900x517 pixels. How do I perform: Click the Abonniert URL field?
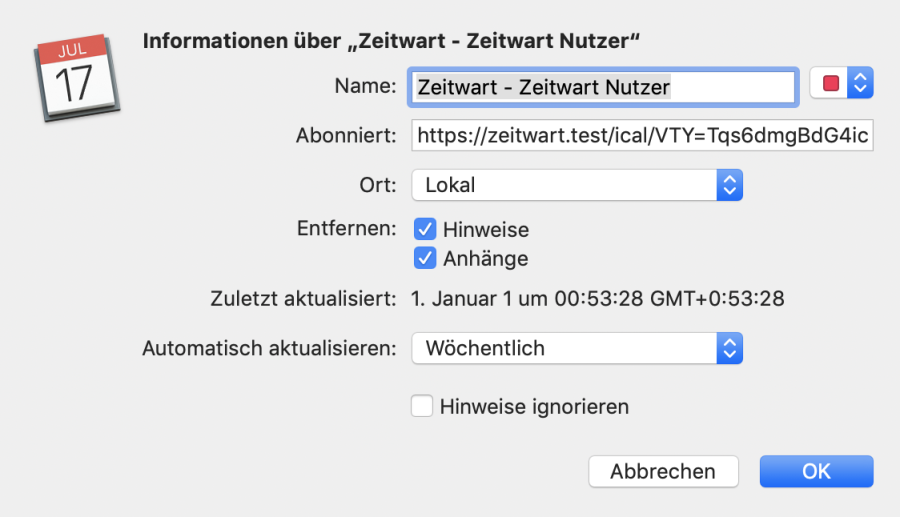click(x=642, y=136)
